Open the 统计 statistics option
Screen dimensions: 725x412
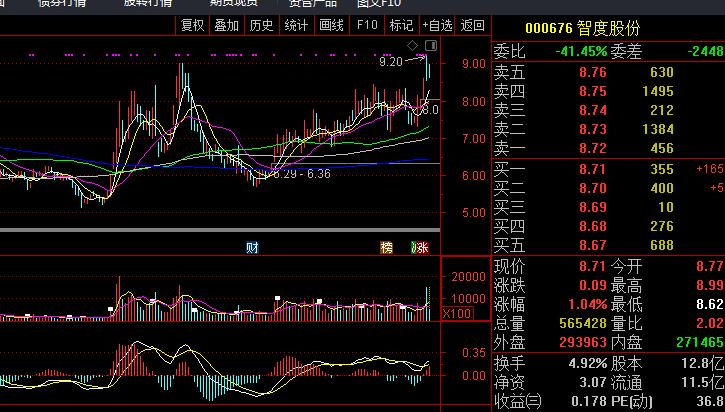(x=296, y=25)
